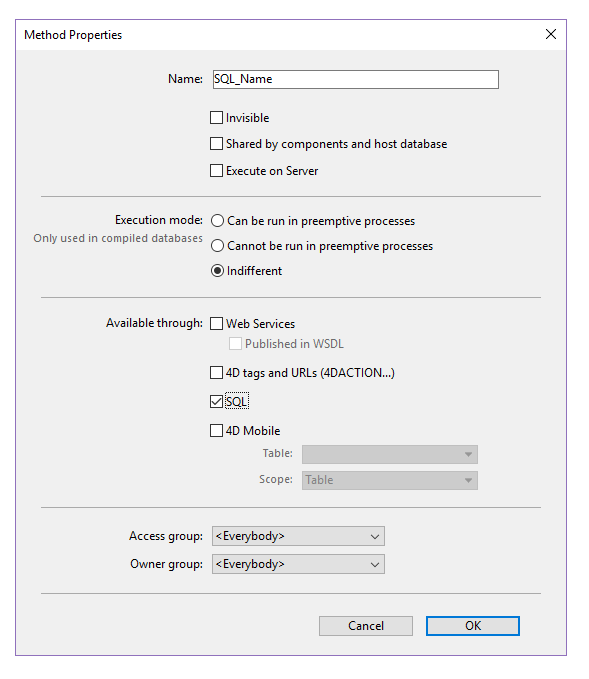Click the Cancel button
Viewport: 589px width, 679px height.
click(366, 626)
